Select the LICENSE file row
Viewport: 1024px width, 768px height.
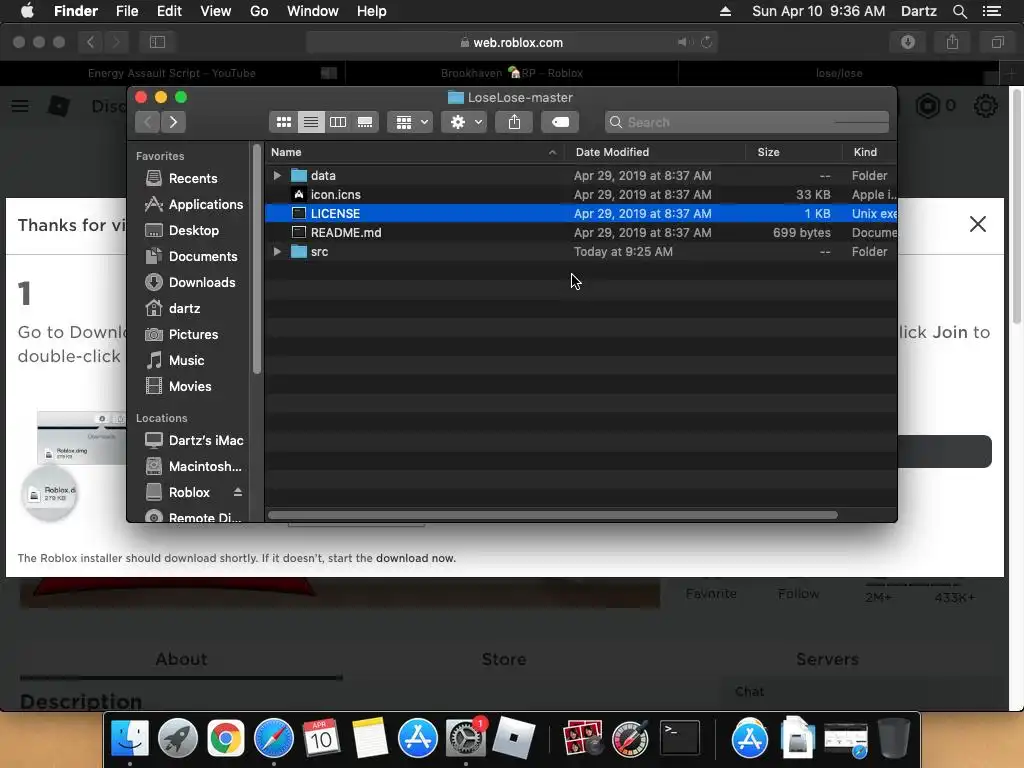581,214
